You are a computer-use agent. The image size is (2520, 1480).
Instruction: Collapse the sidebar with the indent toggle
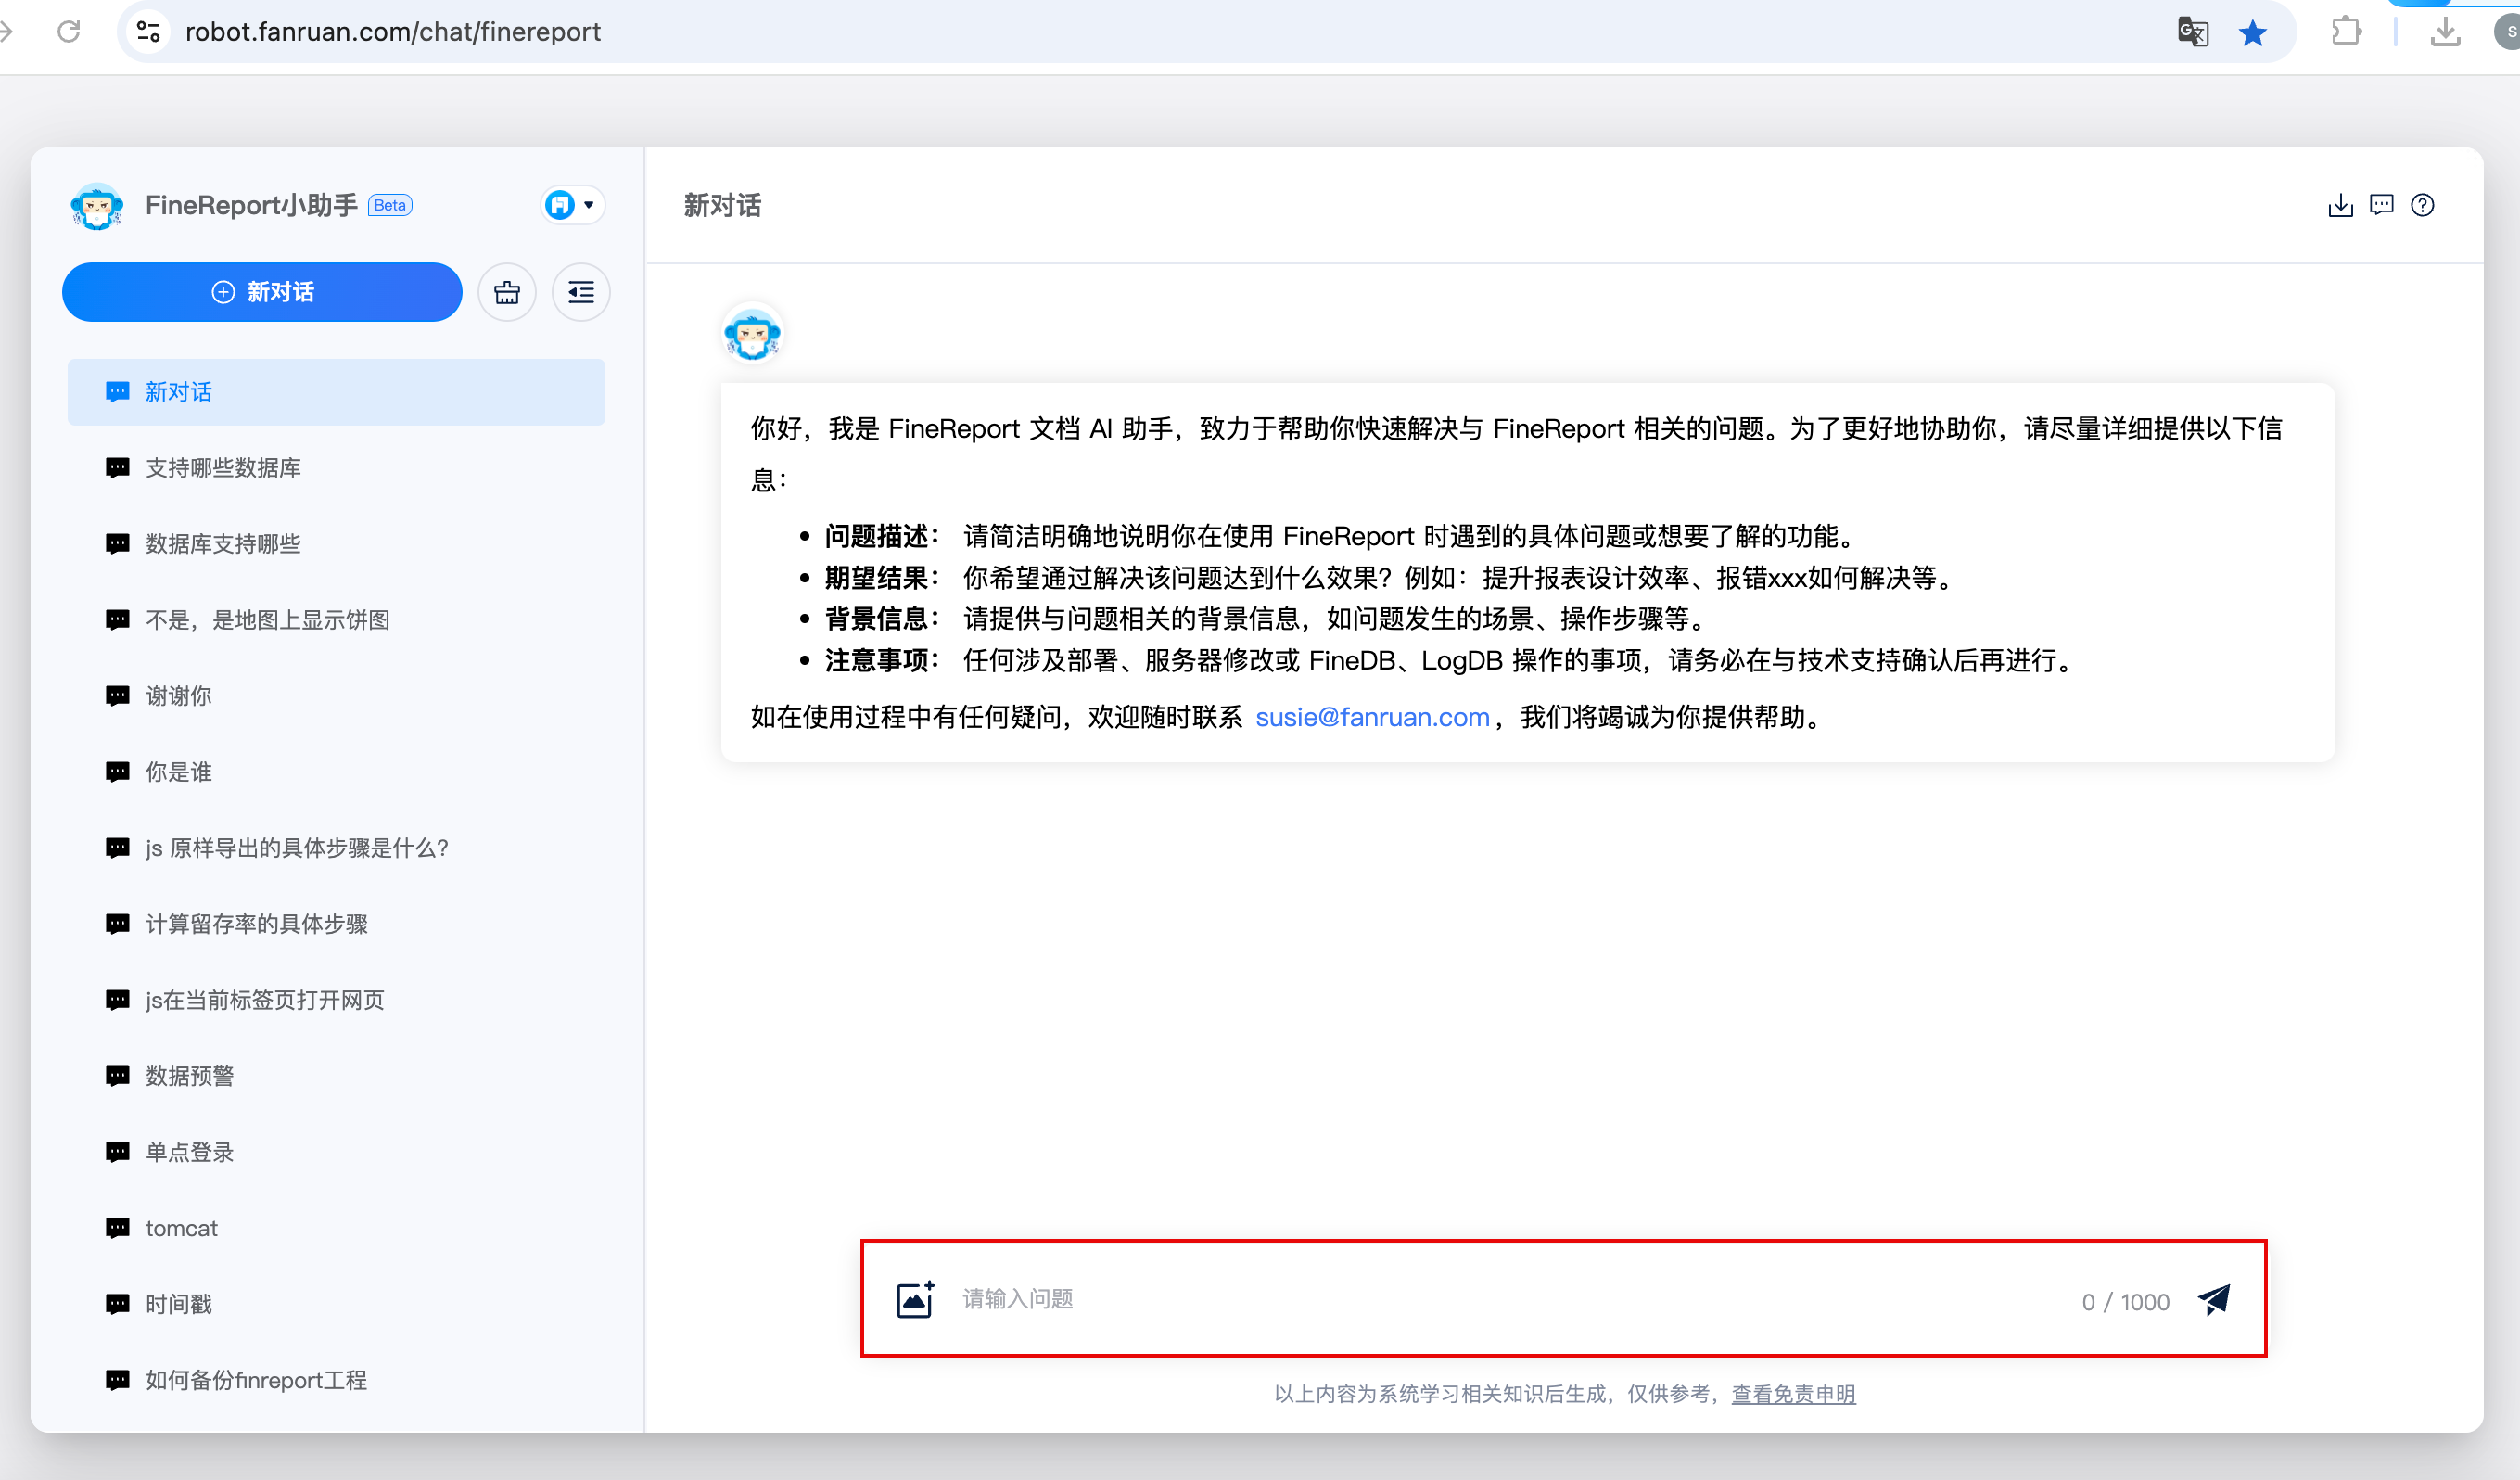point(581,292)
